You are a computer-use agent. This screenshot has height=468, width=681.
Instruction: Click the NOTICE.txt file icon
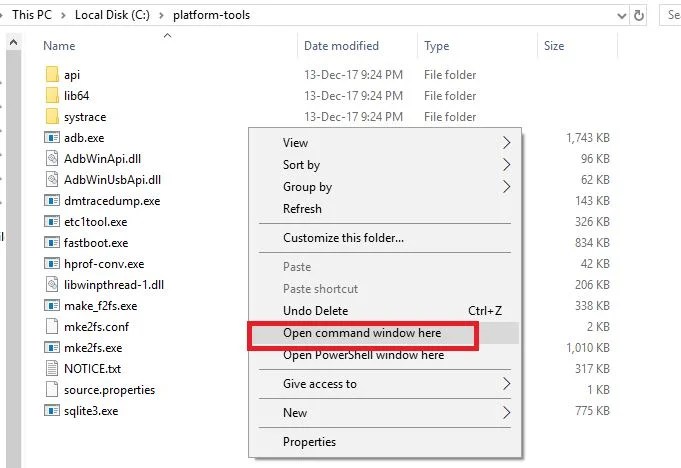coord(53,369)
